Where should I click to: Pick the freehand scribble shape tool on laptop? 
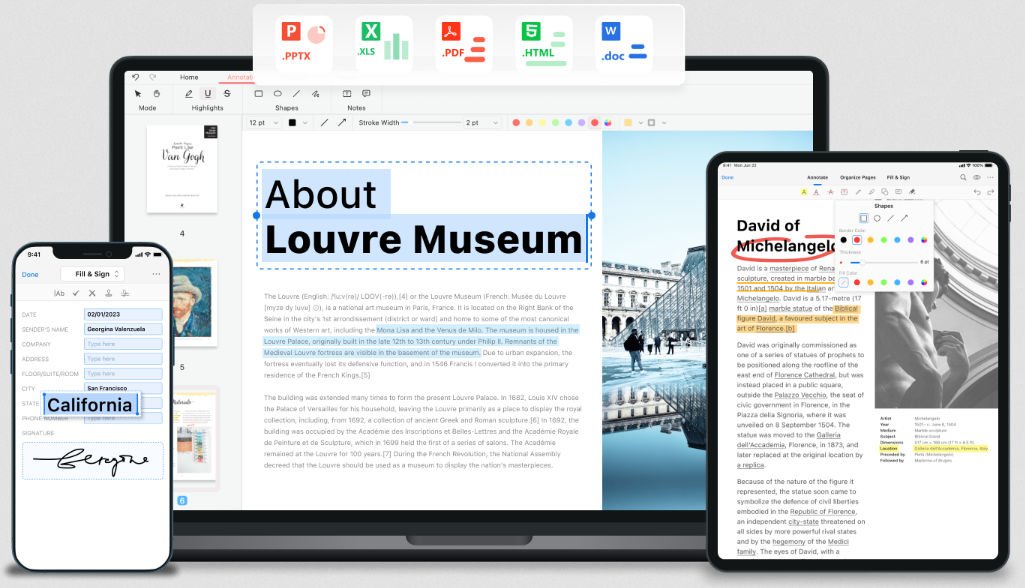click(316, 94)
